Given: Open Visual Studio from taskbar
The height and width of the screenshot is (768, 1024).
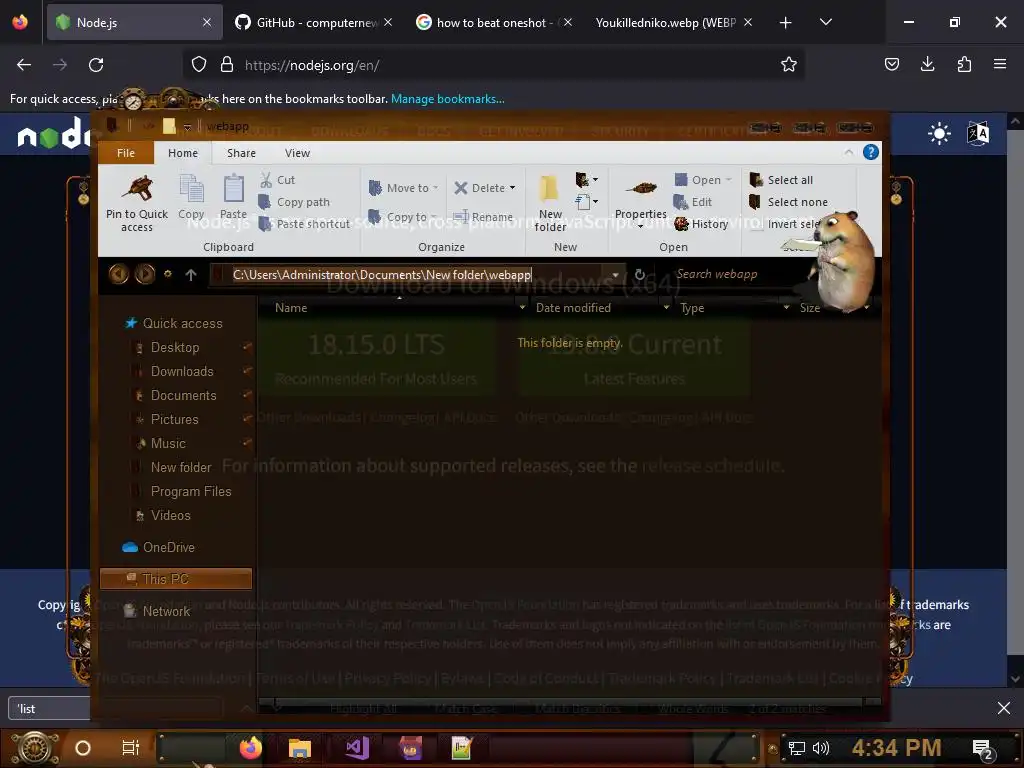Looking at the screenshot, I should (357, 747).
